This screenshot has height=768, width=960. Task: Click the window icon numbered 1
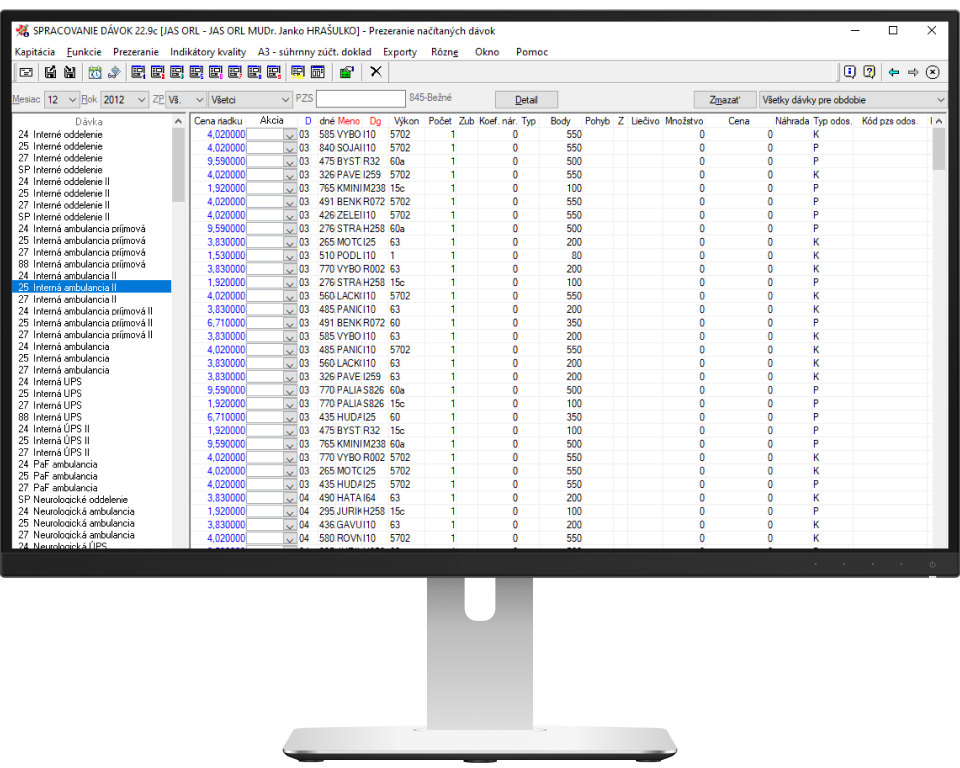click(138, 72)
